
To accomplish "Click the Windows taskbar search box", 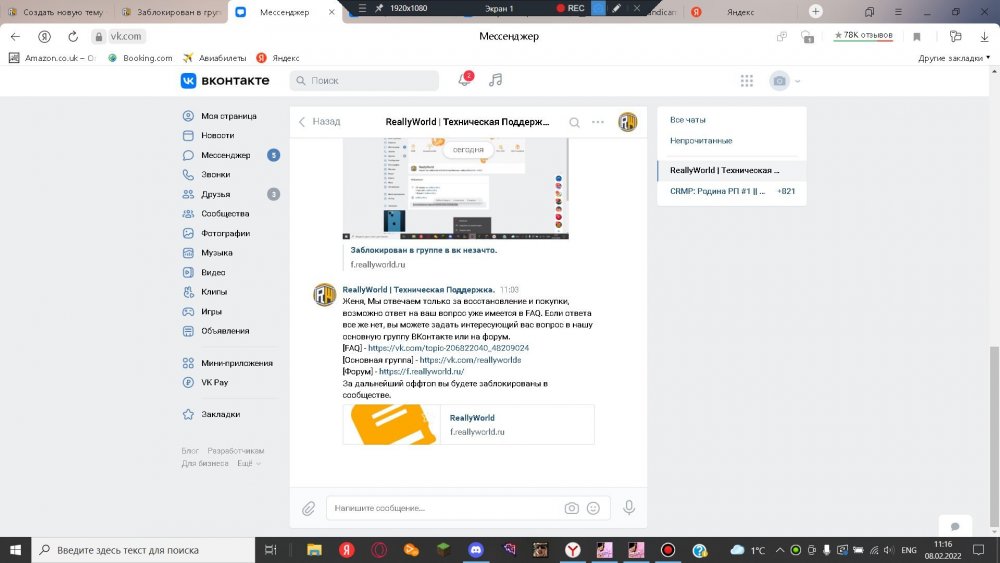I will click(143, 550).
